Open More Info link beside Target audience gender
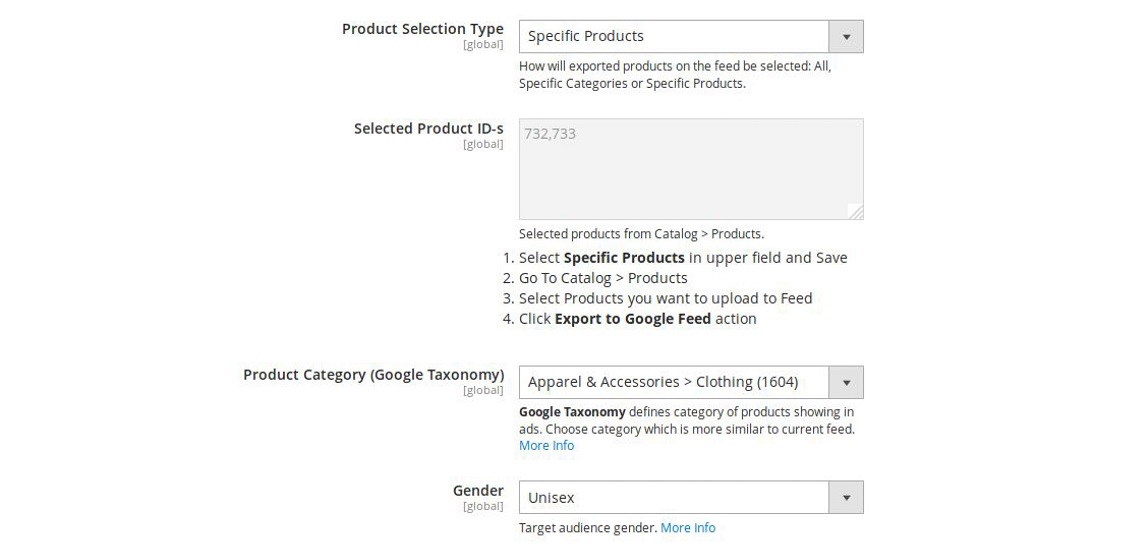Screen dimensions: 1140x552 click(688, 528)
